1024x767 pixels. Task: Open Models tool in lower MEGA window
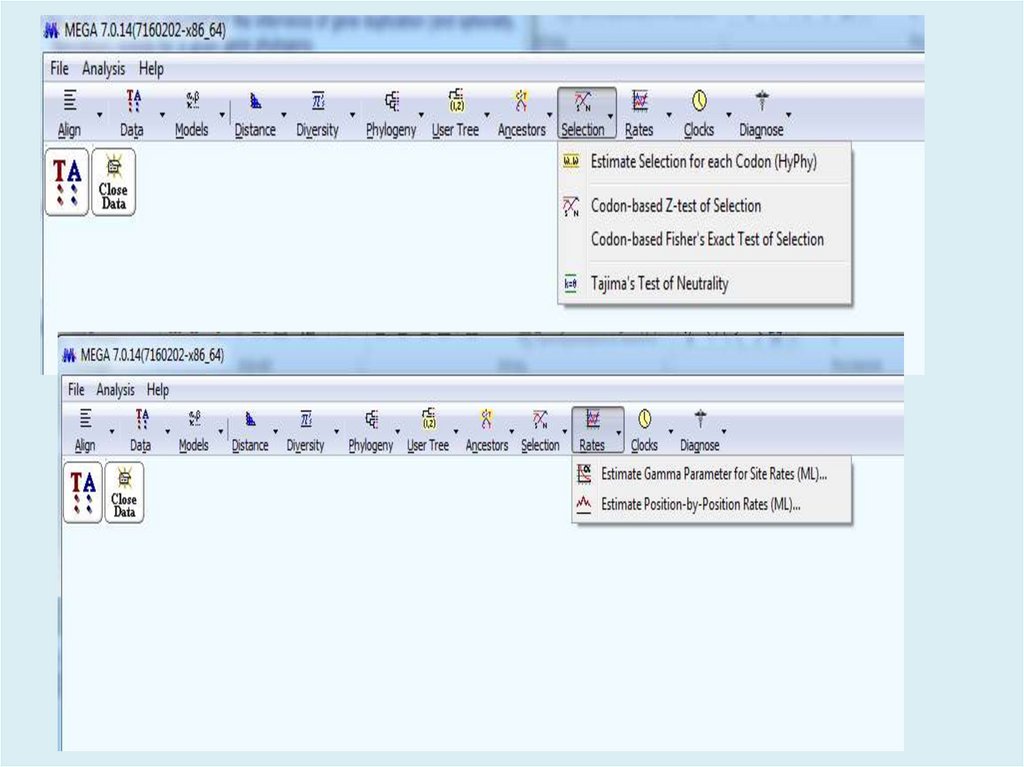(194, 431)
